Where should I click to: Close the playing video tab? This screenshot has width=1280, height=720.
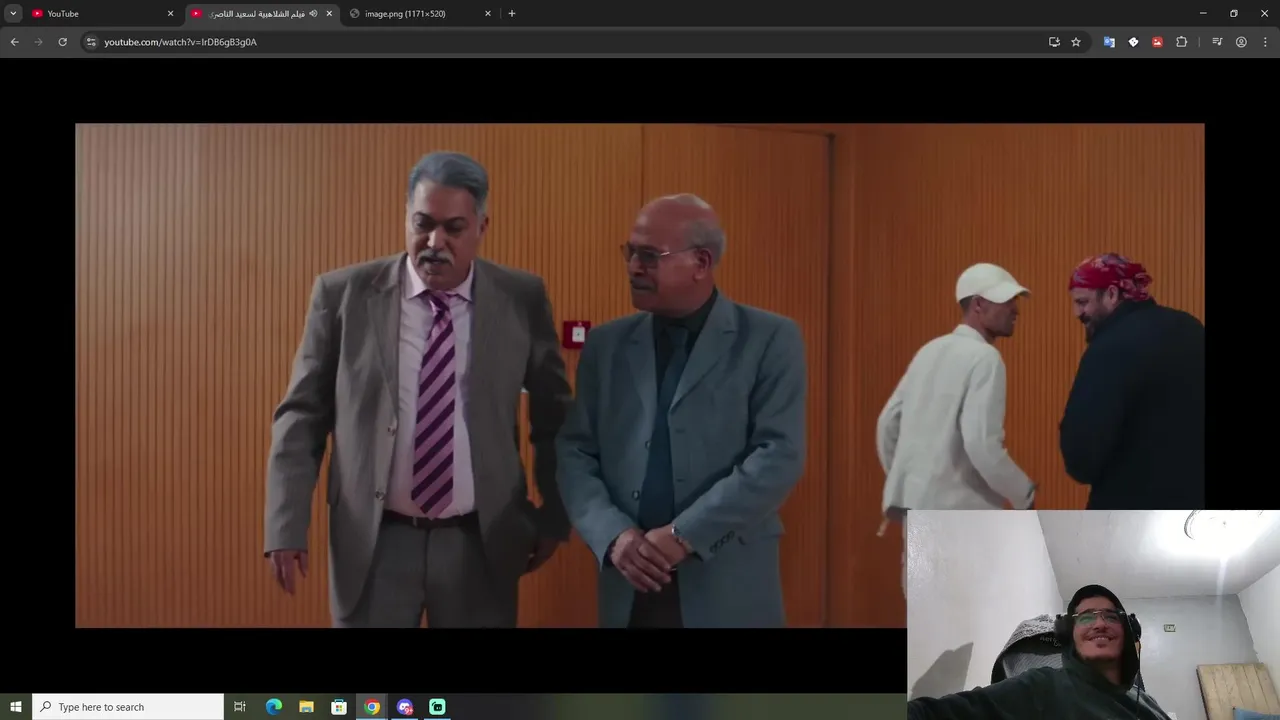pos(329,13)
